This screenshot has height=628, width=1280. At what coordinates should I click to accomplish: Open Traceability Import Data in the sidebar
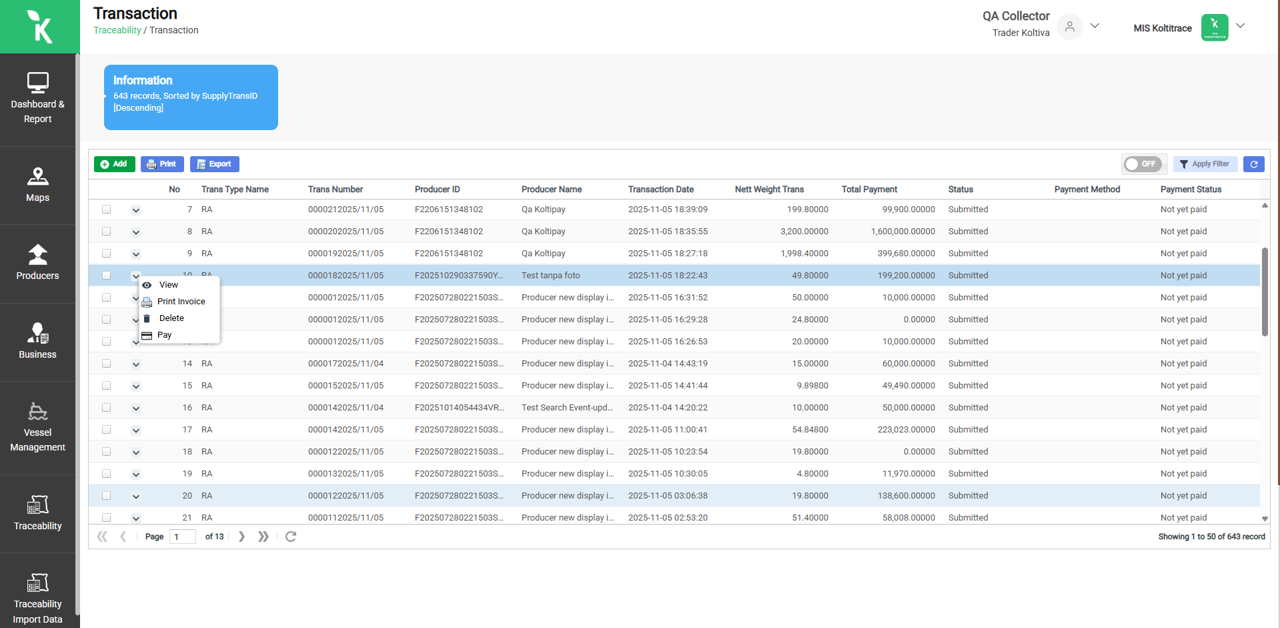point(38,598)
